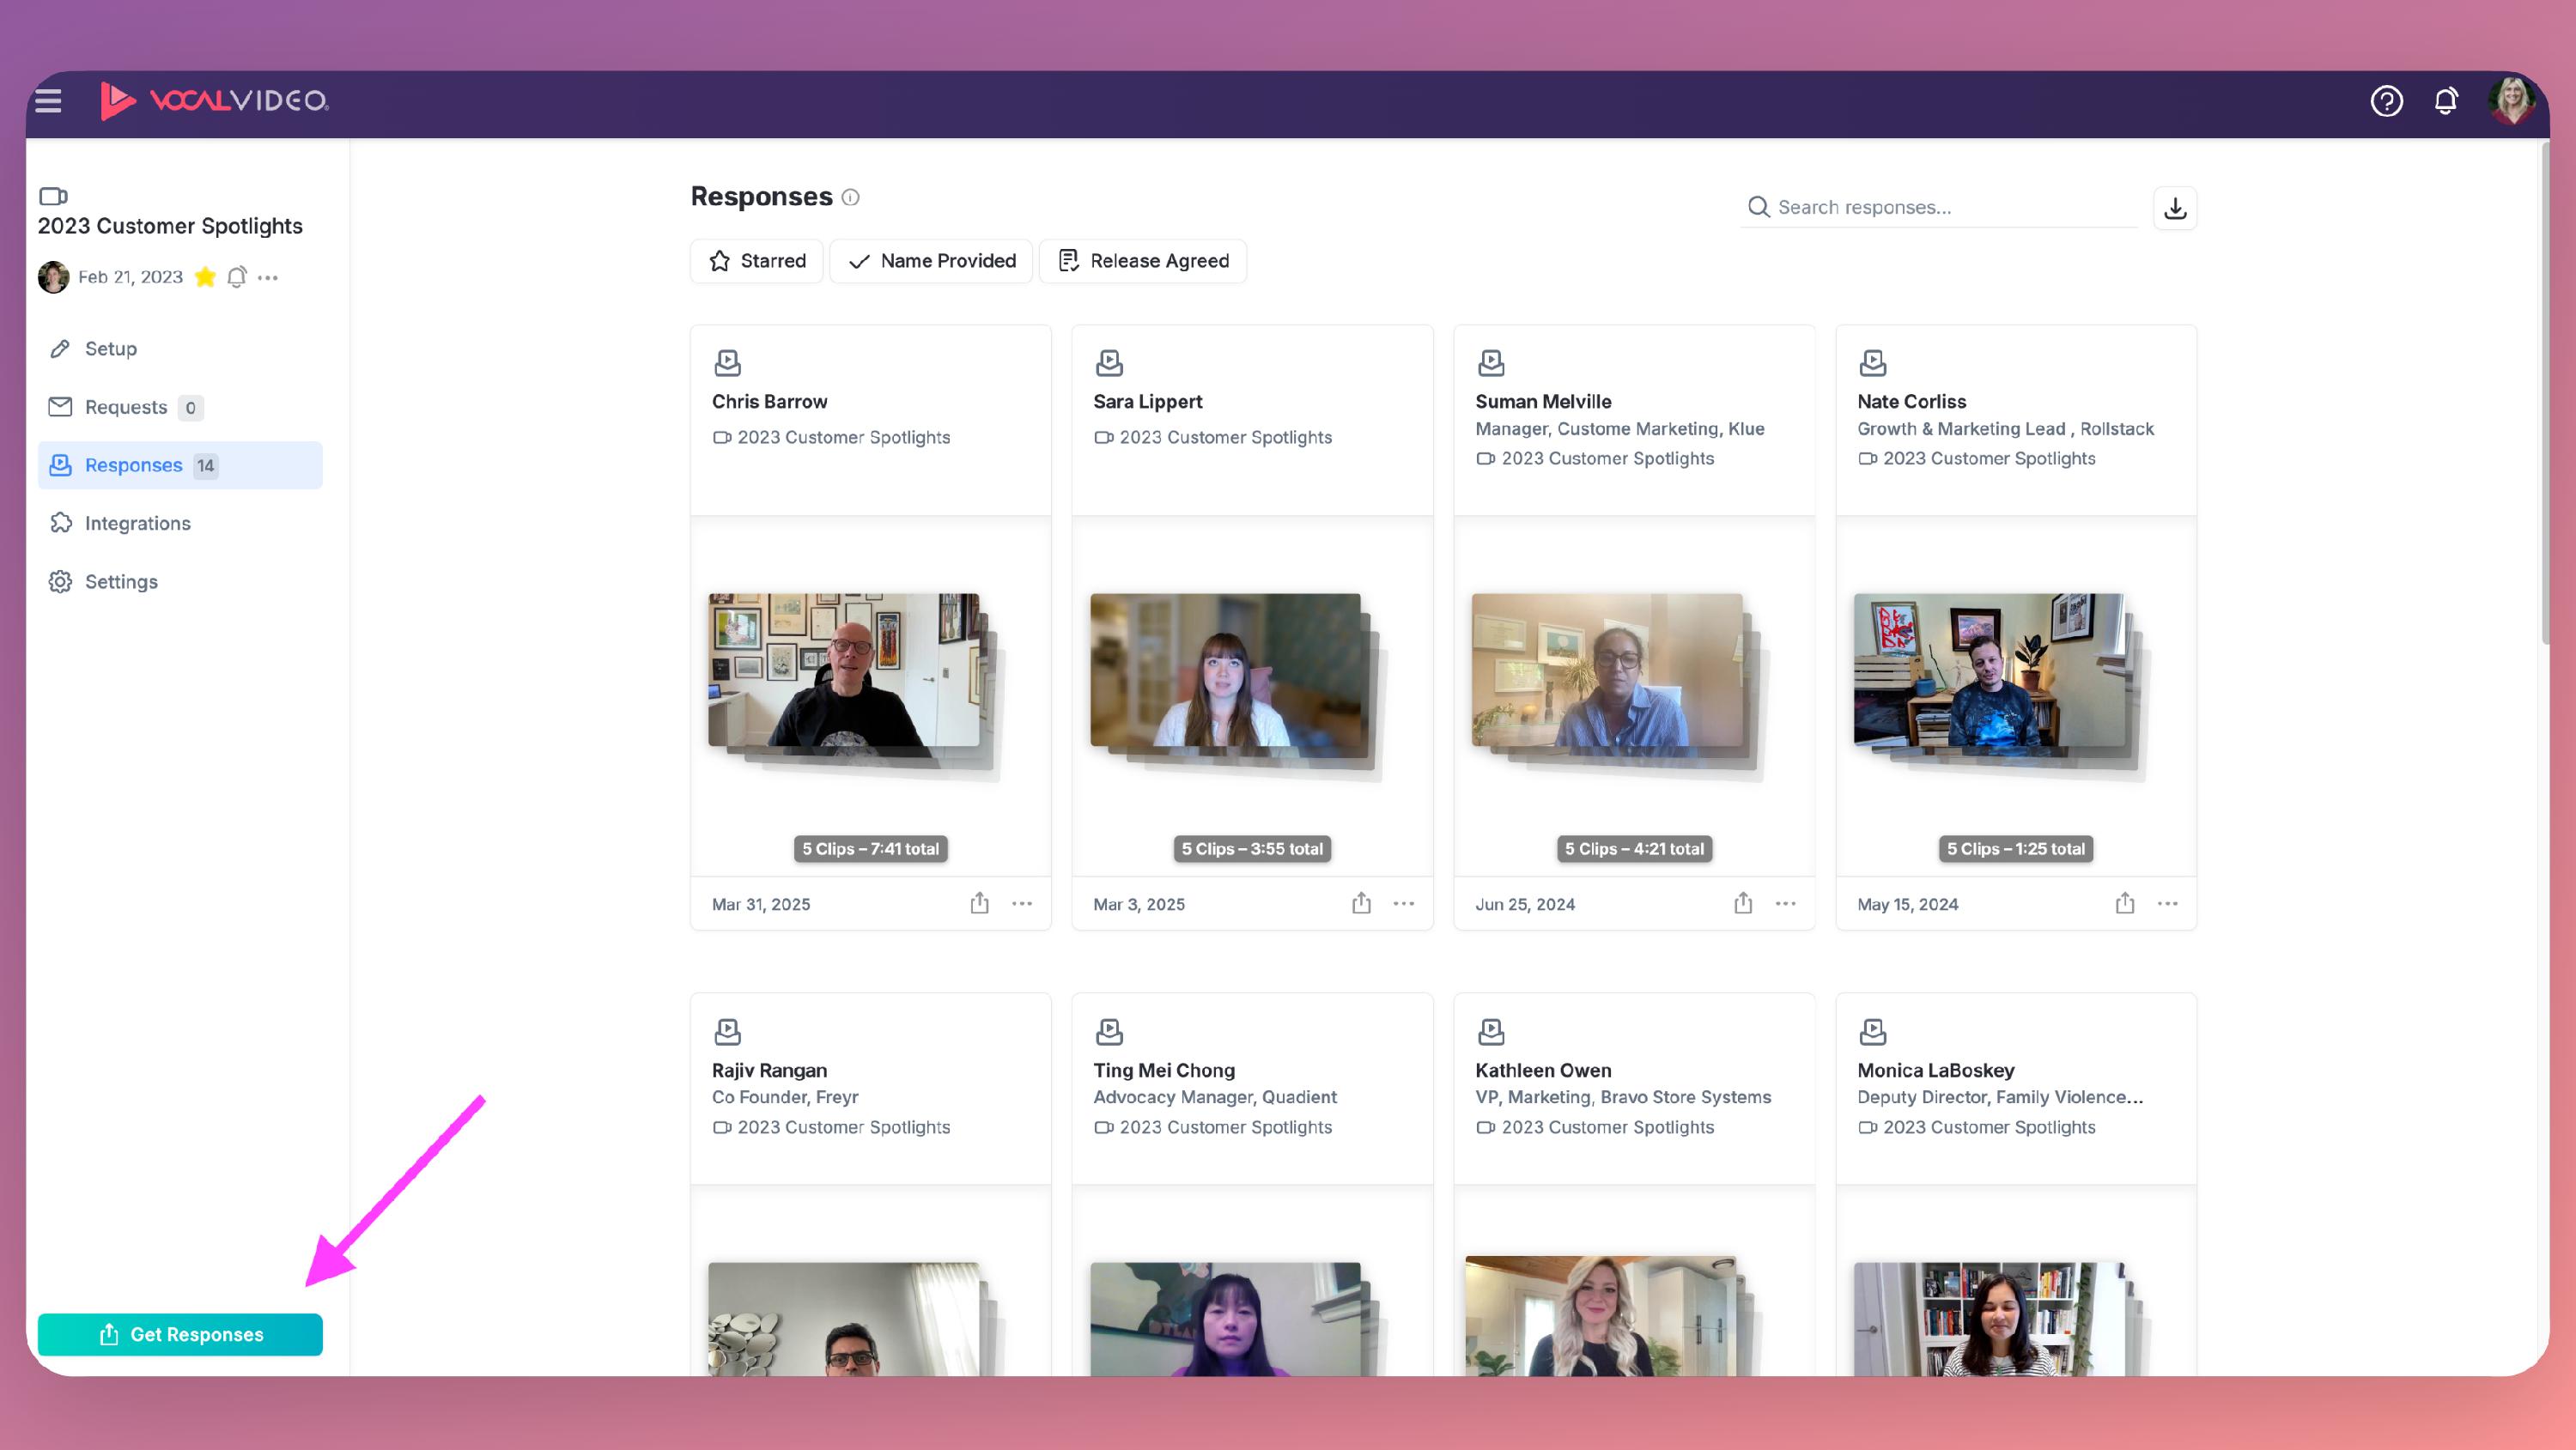Unstar the 2023 Customer Spotlights collector
The width and height of the screenshot is (2576, 1450).
(x=205, y=277)
